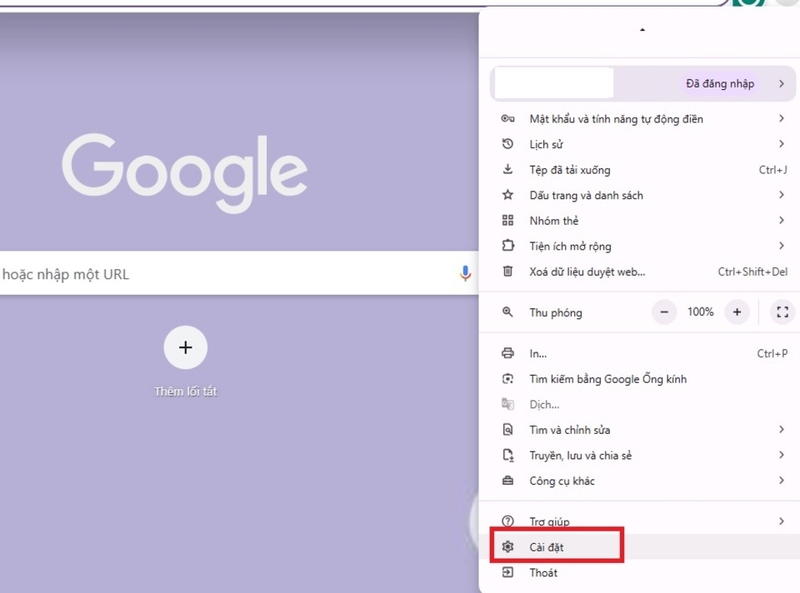The height and width of the screenshot is (593, 800).
Task: Expand chevron on Tiện ích mở rộng row
Action: tap(782, 245)
